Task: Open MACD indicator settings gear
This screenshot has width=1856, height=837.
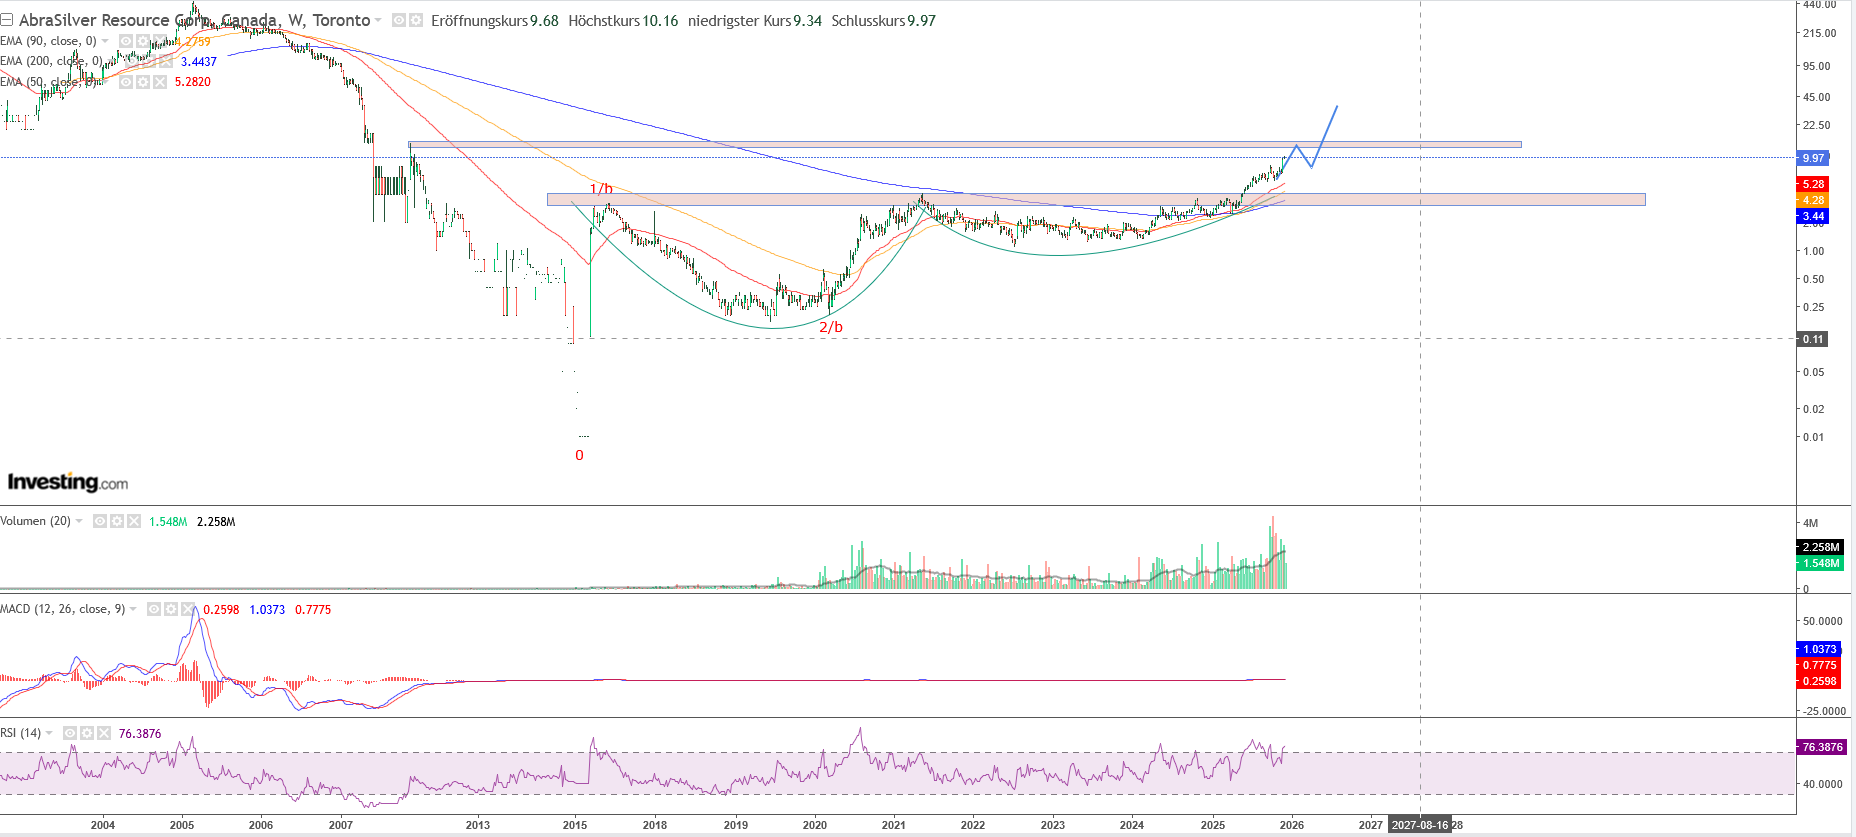Action: [x=171, y=609]
